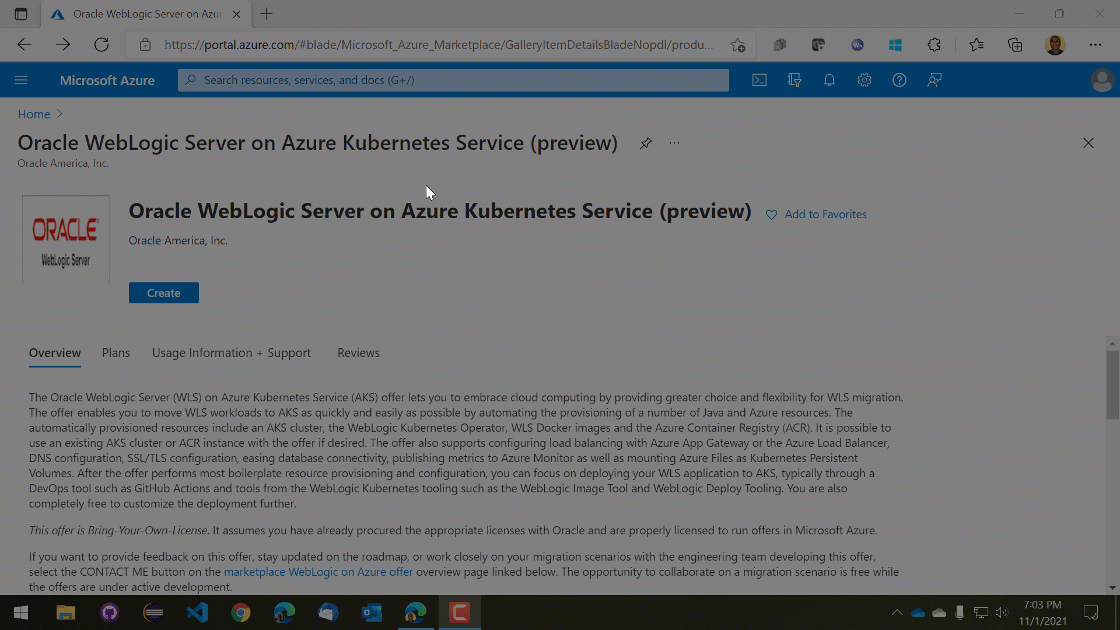This screenshot has height=630, width=1120.
Task: Open the Directories and subscriptions filter
Action: pos(794,79)
